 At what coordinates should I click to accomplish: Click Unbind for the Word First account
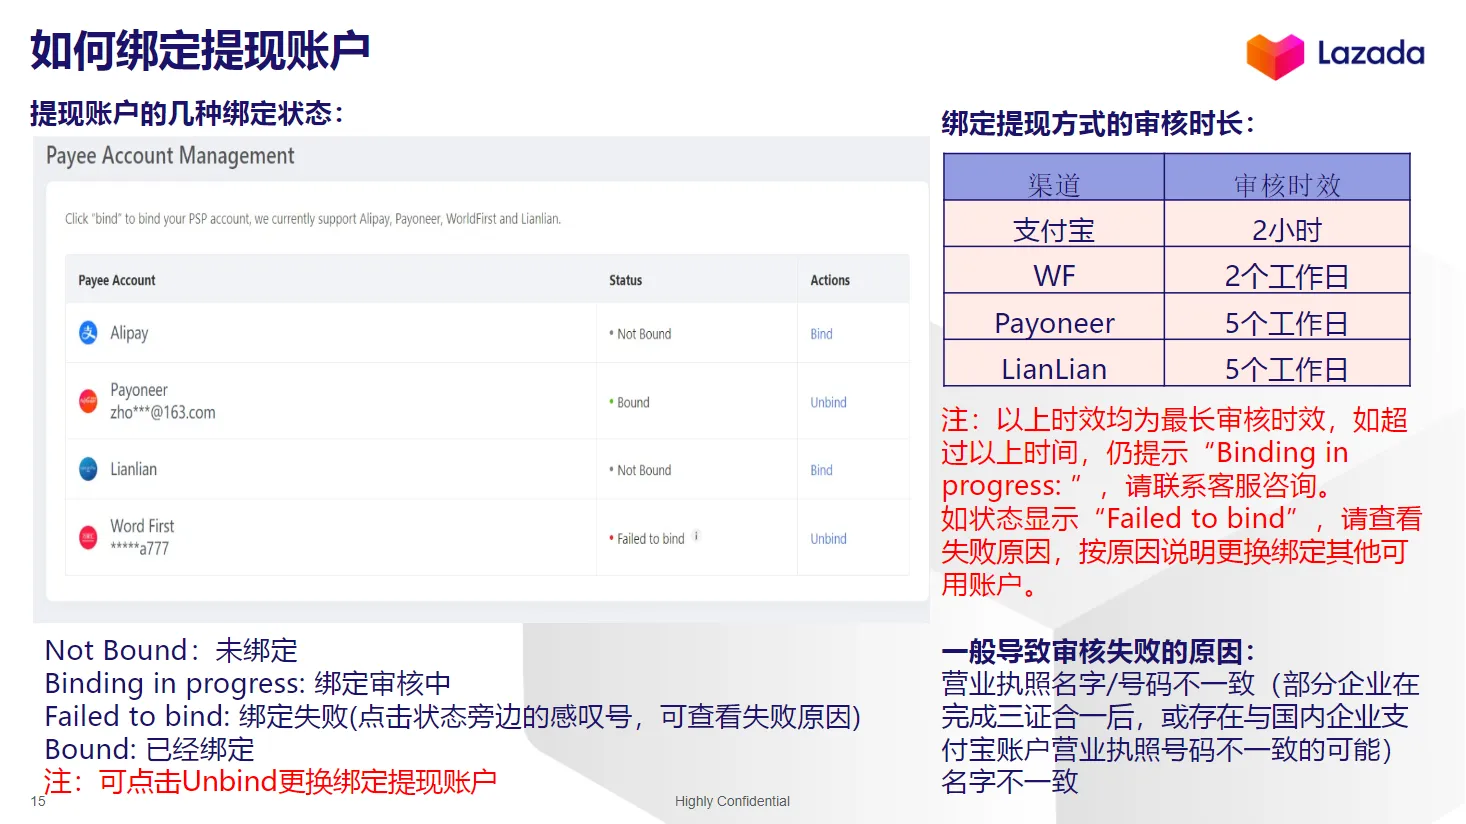point(827,538)
